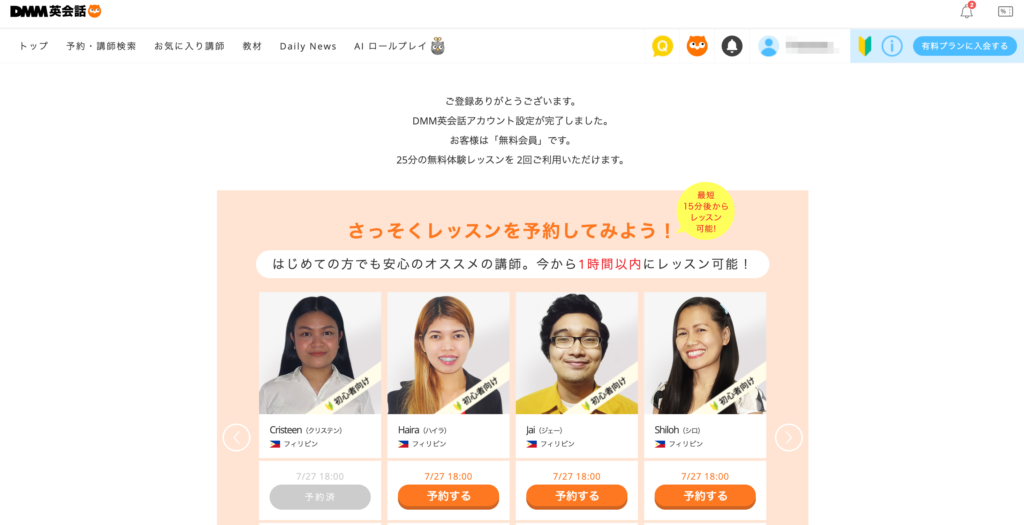
Task: Click the AI ロールプレイ owl icon
Action: click(x=438, y=46)
